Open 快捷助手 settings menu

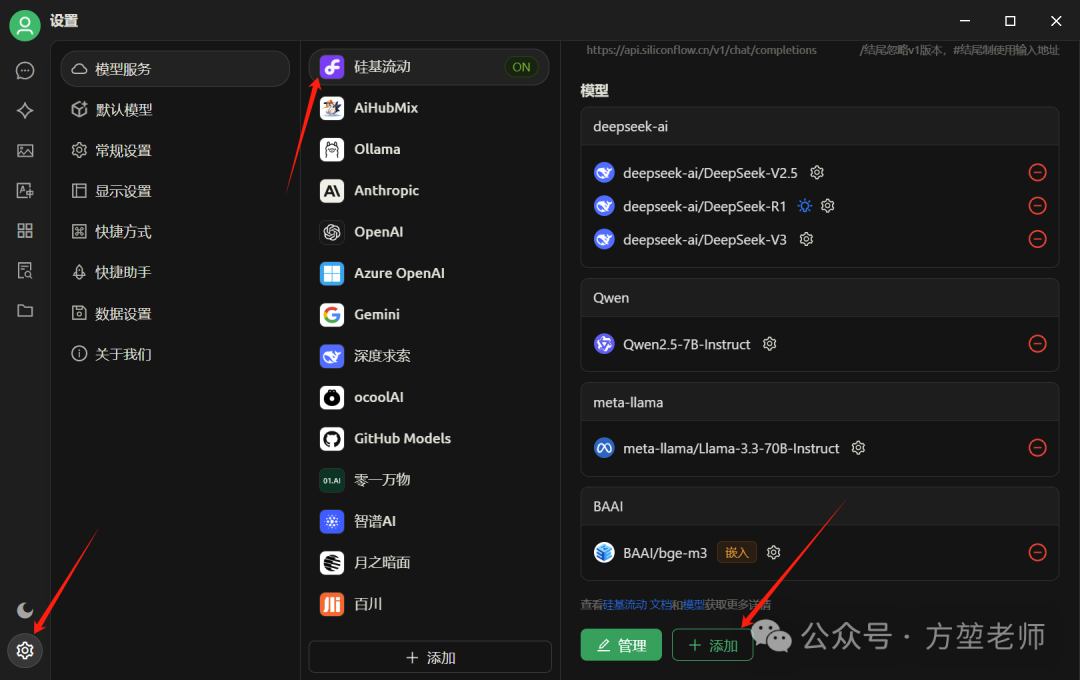tap(175, 272)
